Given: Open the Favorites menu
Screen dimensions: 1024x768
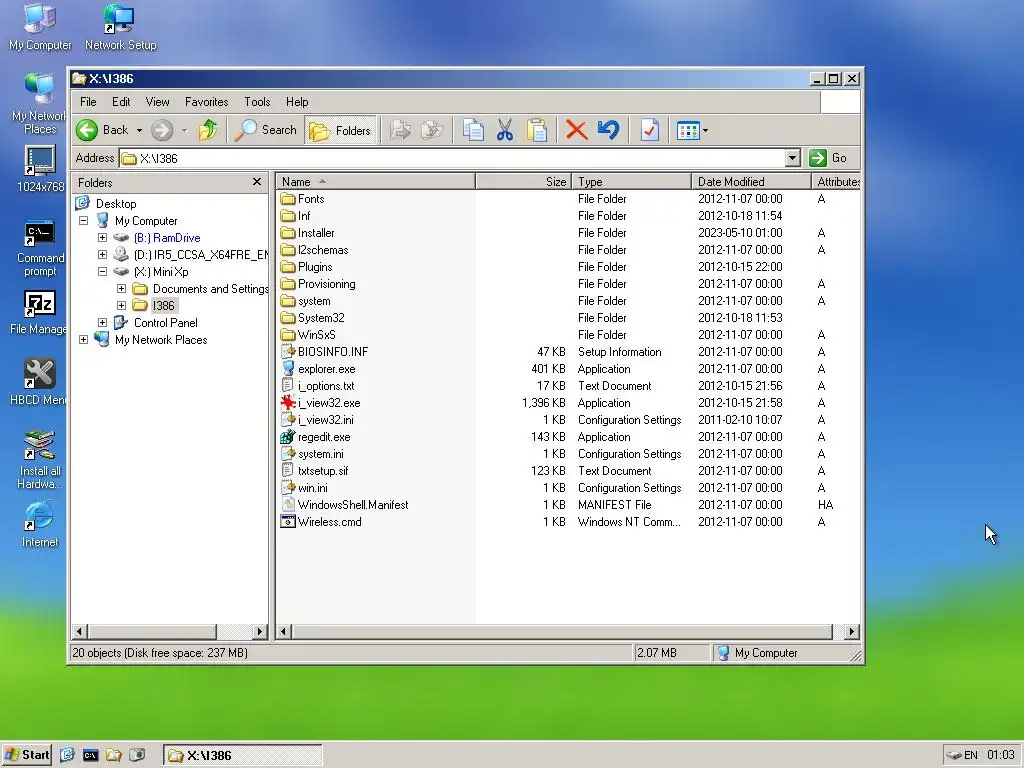Looking at the screenshot, I should tap(206, 102).
